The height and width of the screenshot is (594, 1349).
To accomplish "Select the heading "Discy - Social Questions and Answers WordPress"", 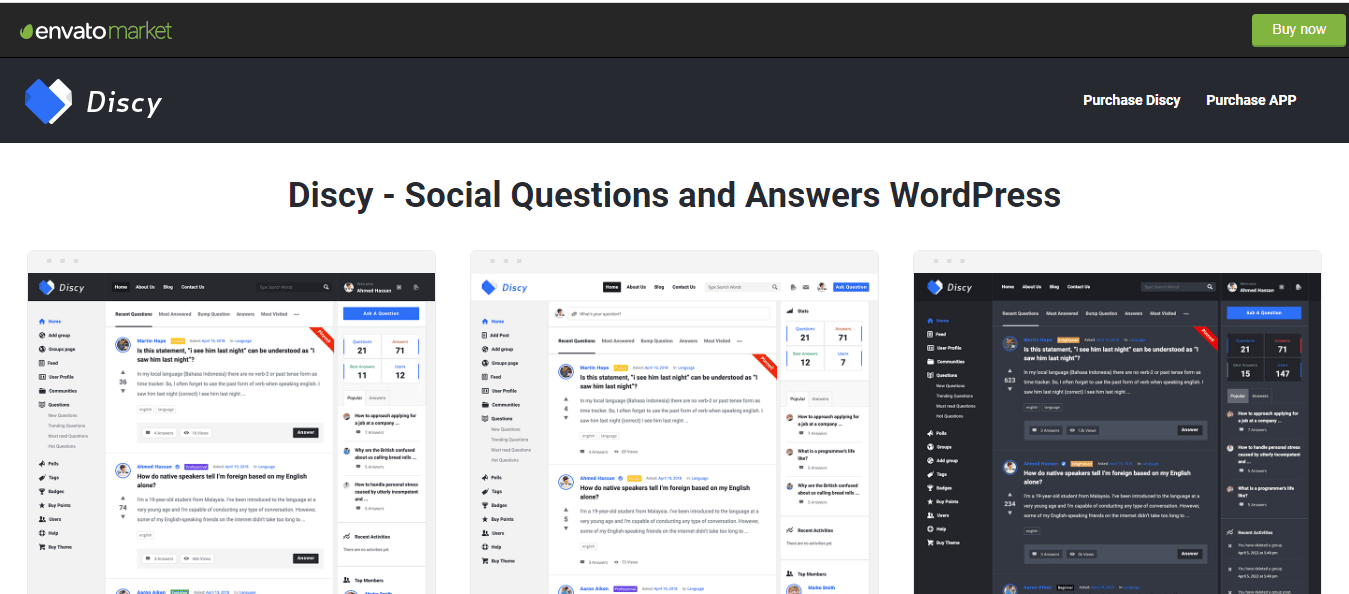I will (674, 194).
